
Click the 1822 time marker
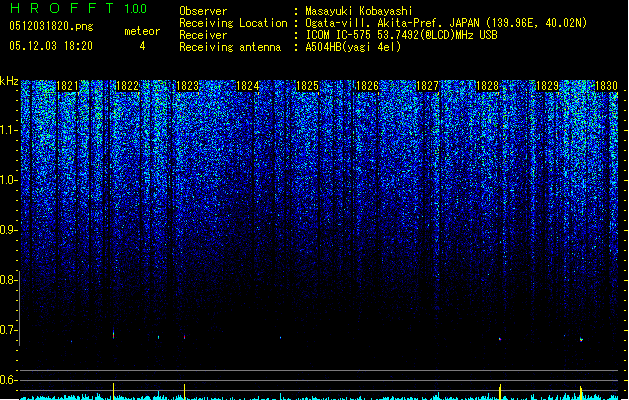(127, 86)
